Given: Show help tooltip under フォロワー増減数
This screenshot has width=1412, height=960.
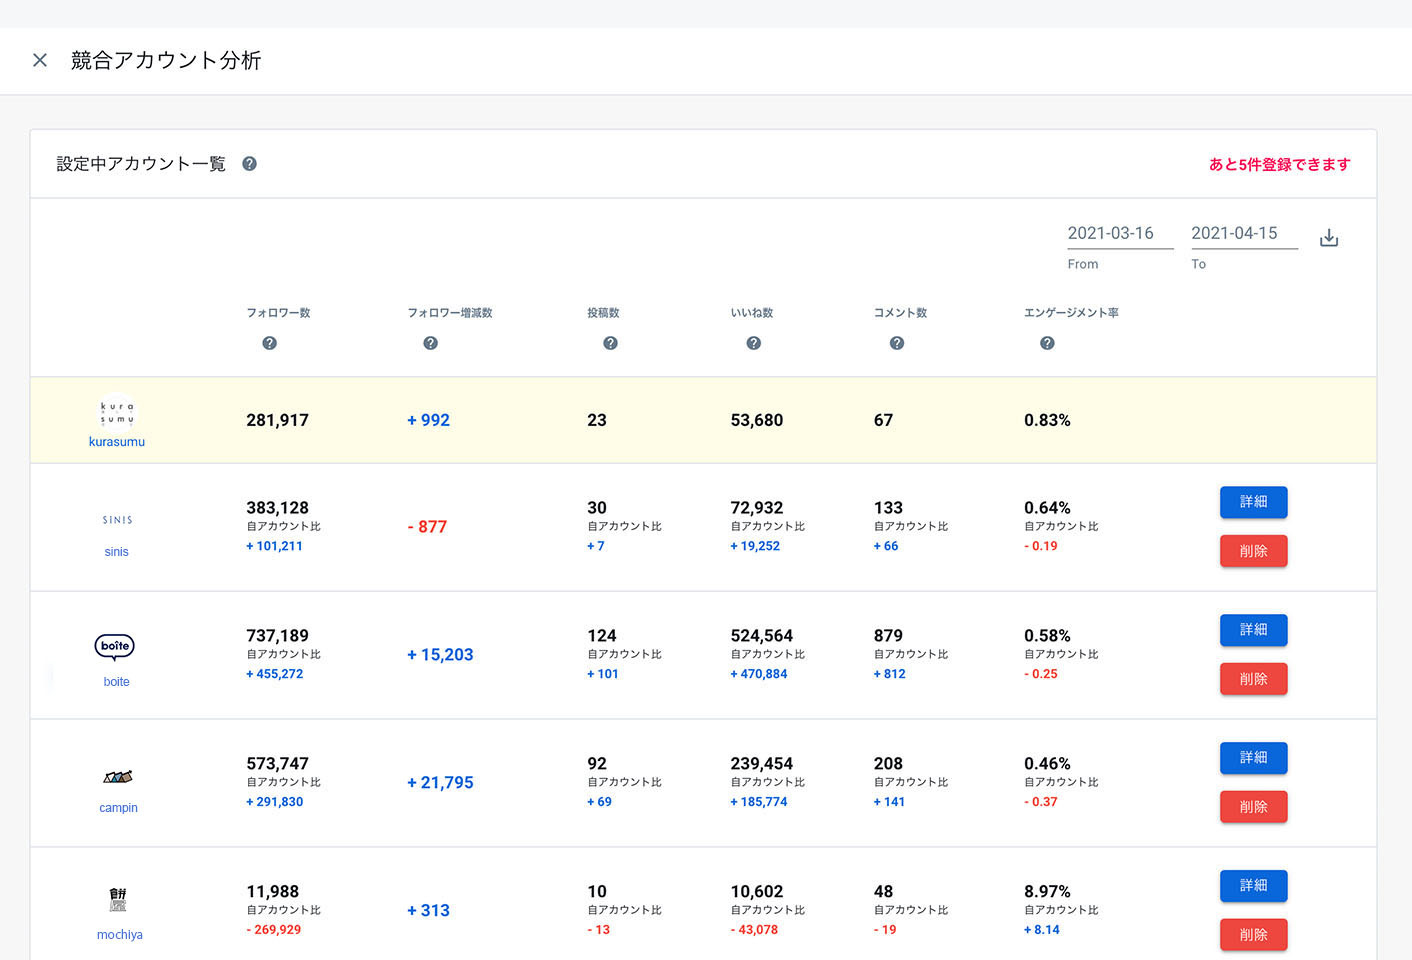Looking at the screenshot, I should 430,343.
